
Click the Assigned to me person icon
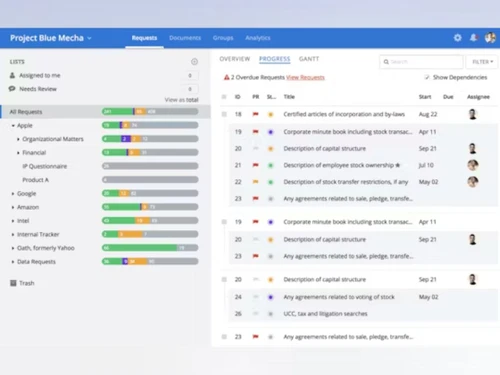tap(12, 75)
